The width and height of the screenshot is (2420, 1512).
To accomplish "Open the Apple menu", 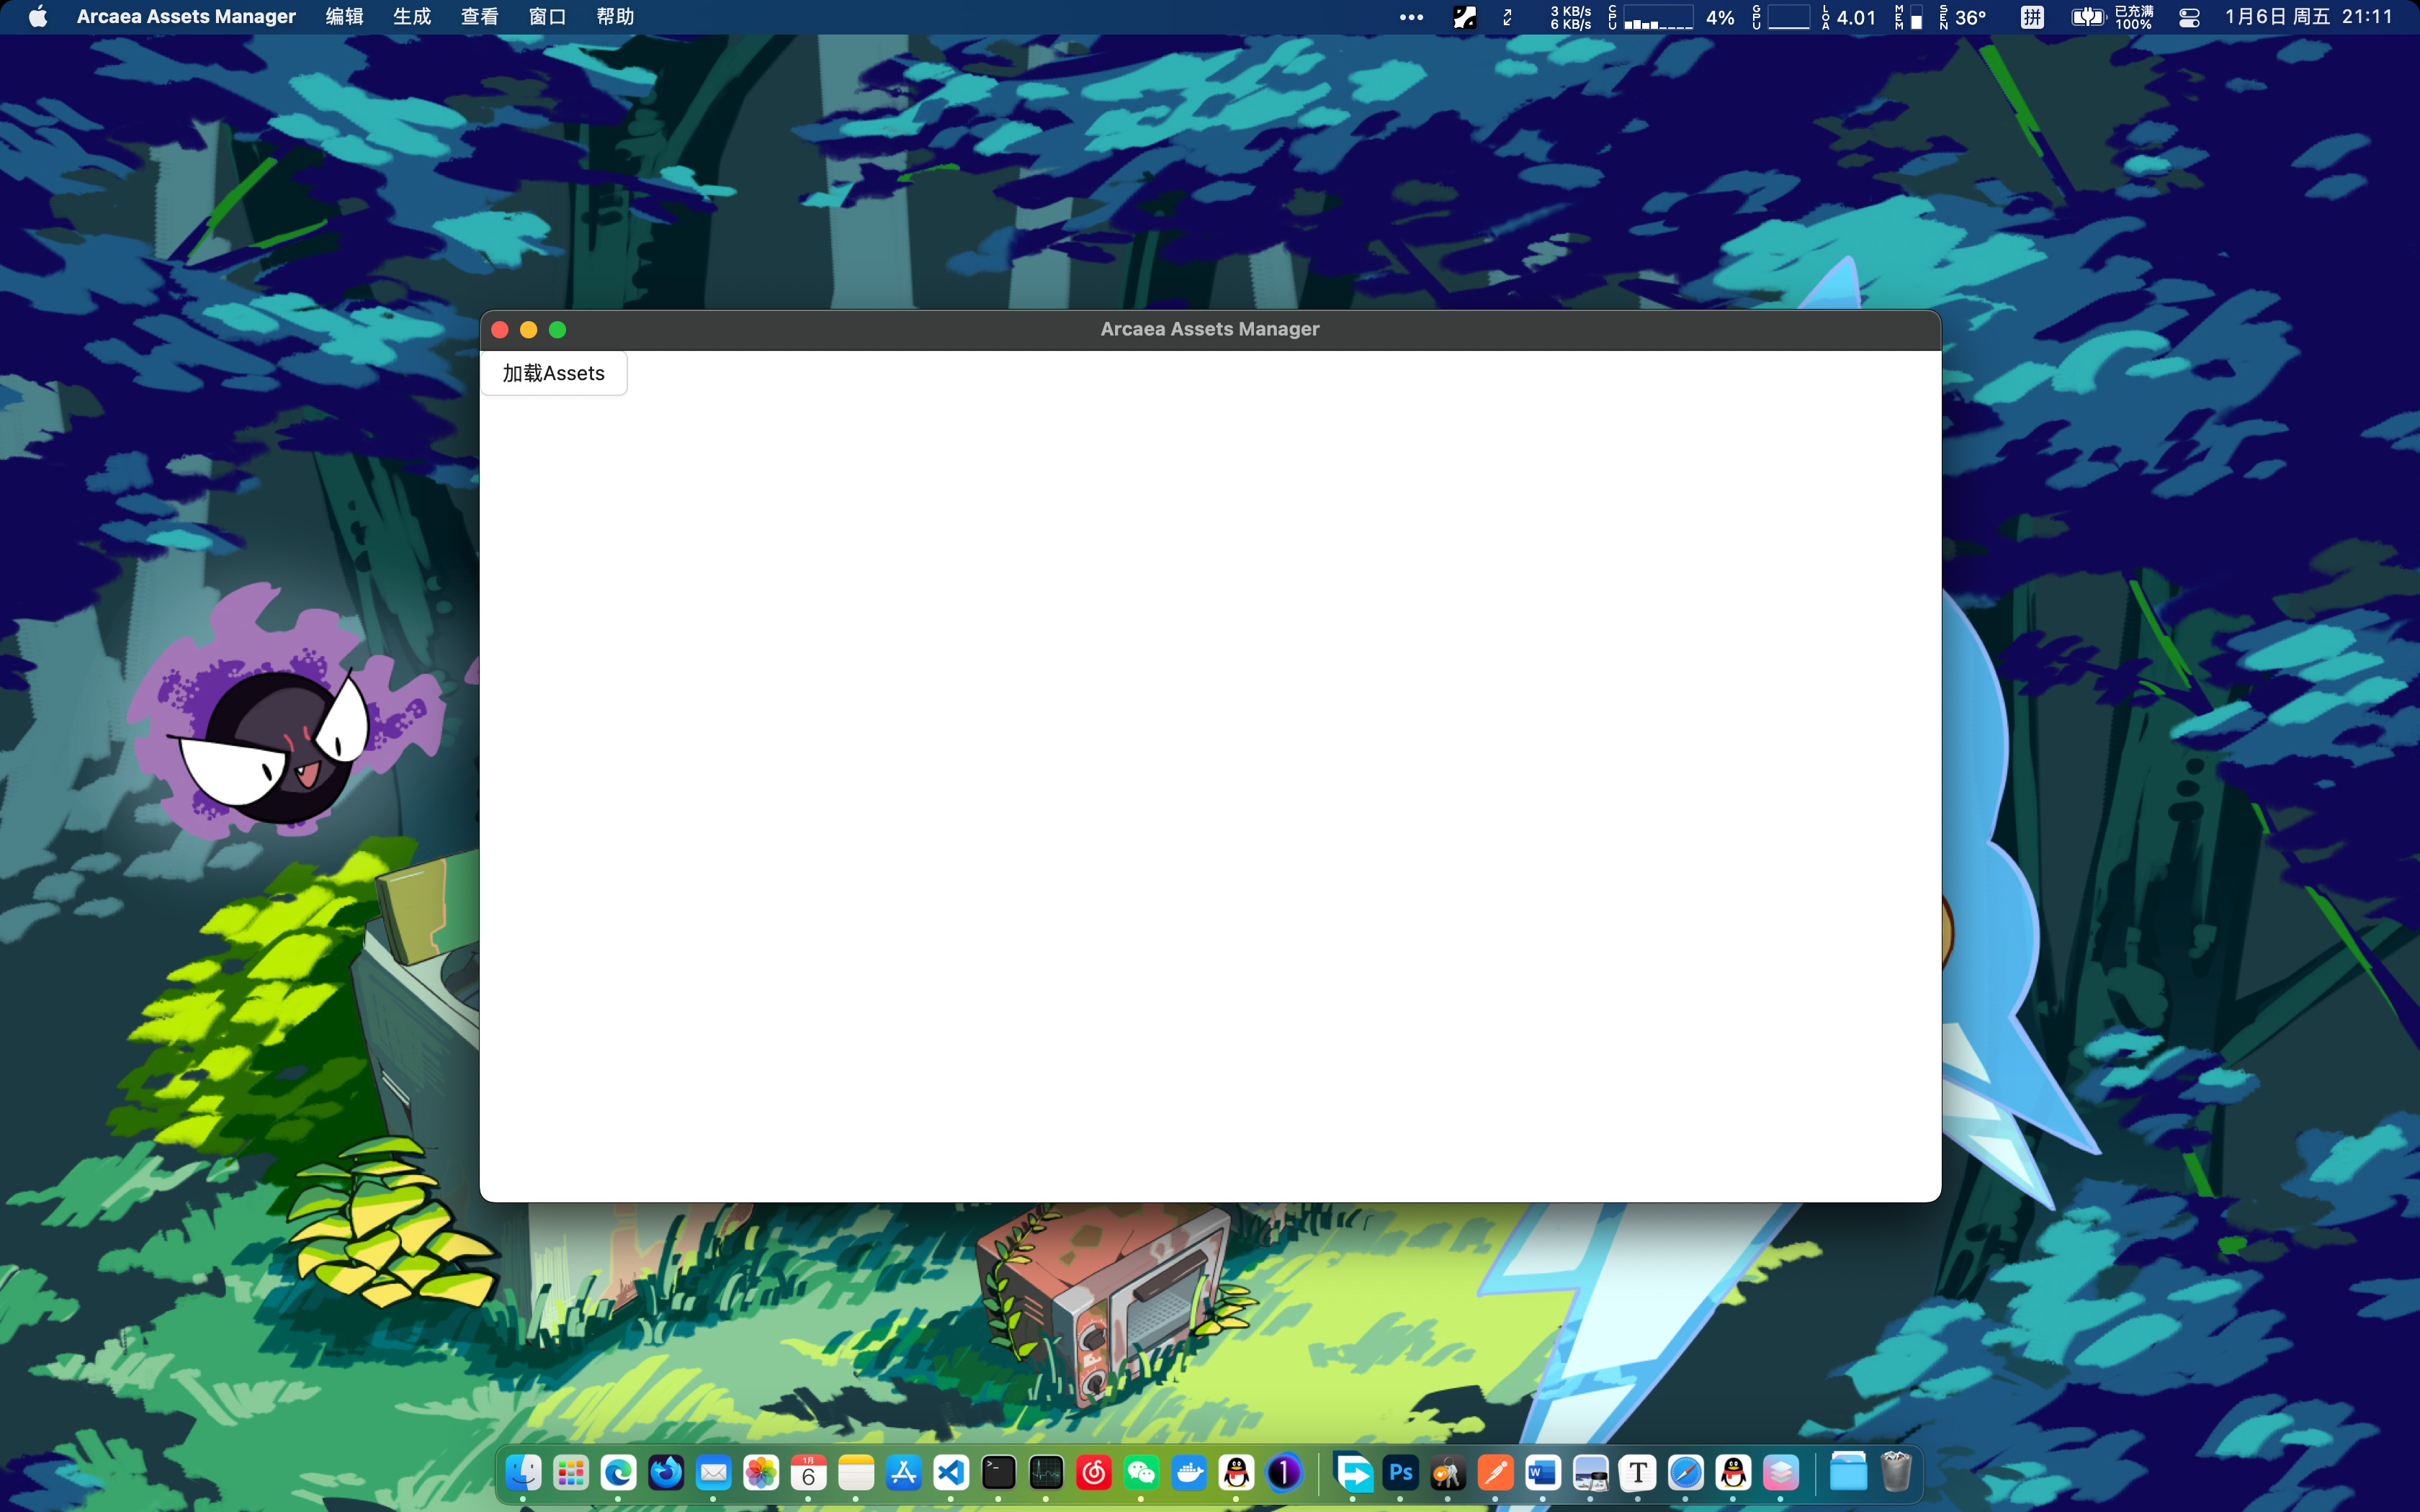I will 38,17.
